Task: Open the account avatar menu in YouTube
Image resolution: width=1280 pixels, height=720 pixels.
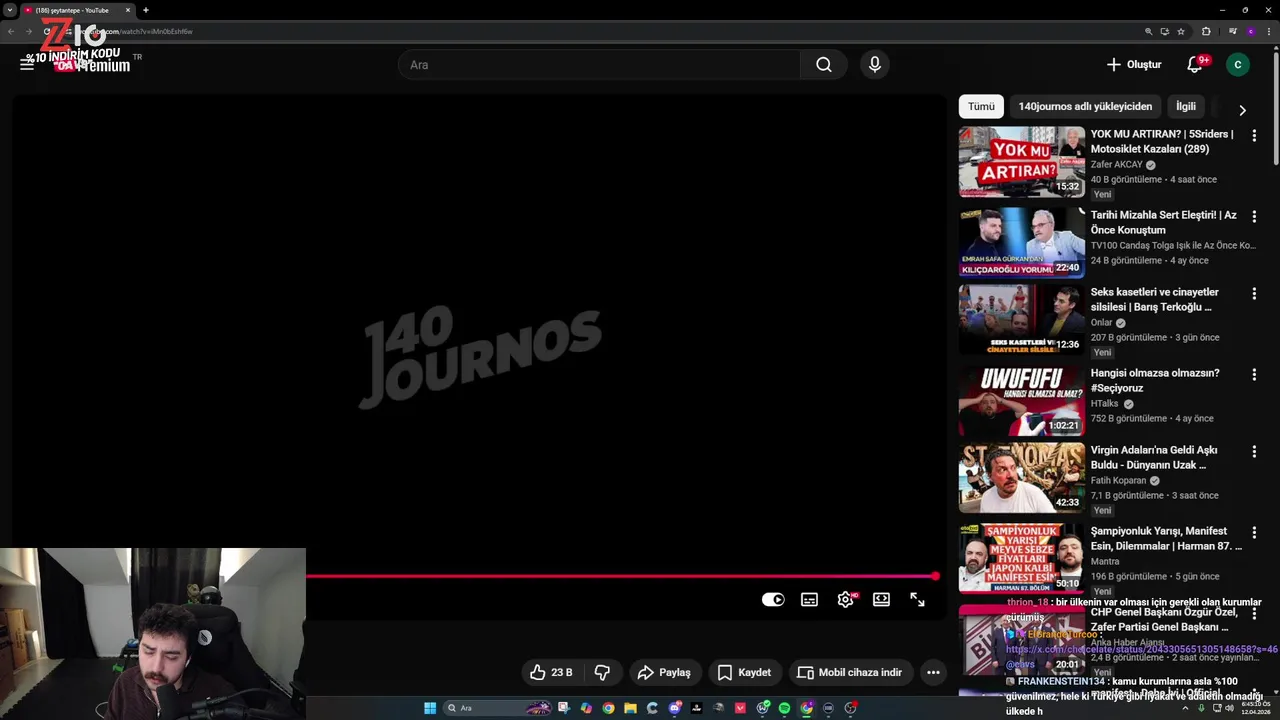Action: (x=1237, y=65)
